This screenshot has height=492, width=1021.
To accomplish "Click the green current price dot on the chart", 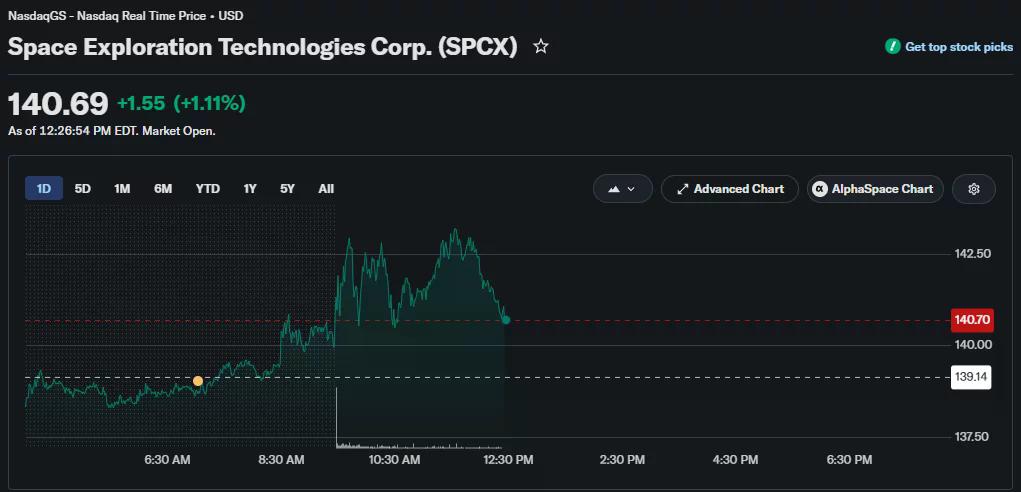I will (x=506, y=320).
